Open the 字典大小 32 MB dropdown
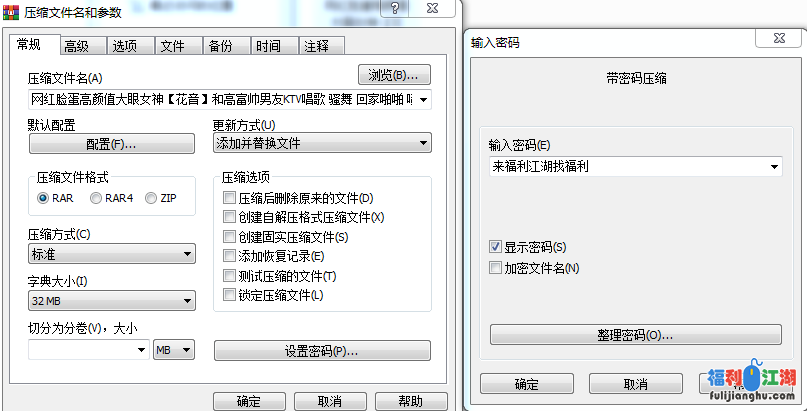This screenshot has height=411, width=807. pos(112,301)
